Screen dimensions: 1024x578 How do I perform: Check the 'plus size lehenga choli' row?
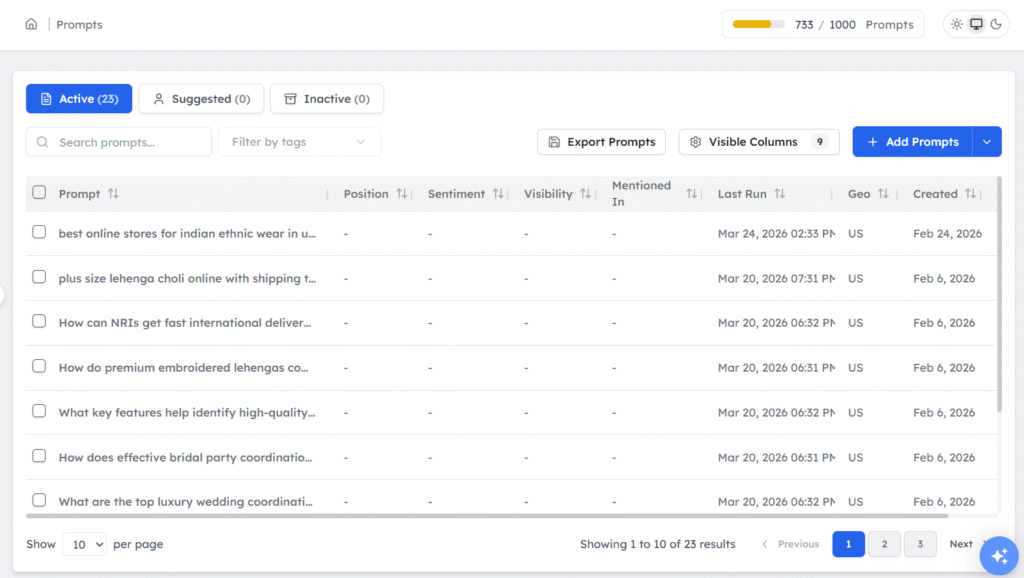pos(39,277)
